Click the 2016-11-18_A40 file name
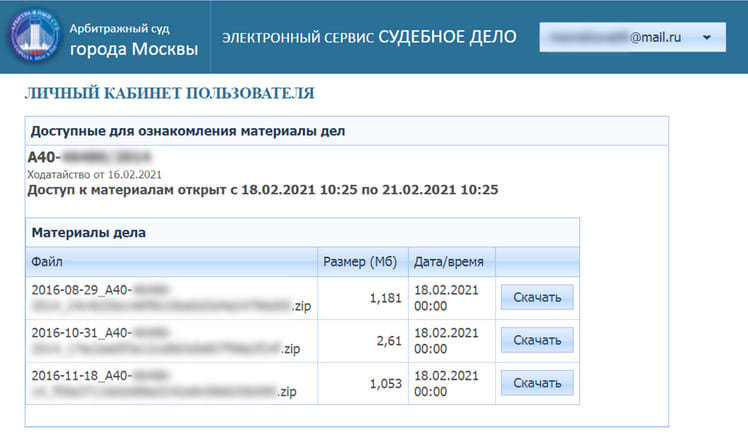The width and height of the screenshot is (748, 434). [x=164, y=384]
